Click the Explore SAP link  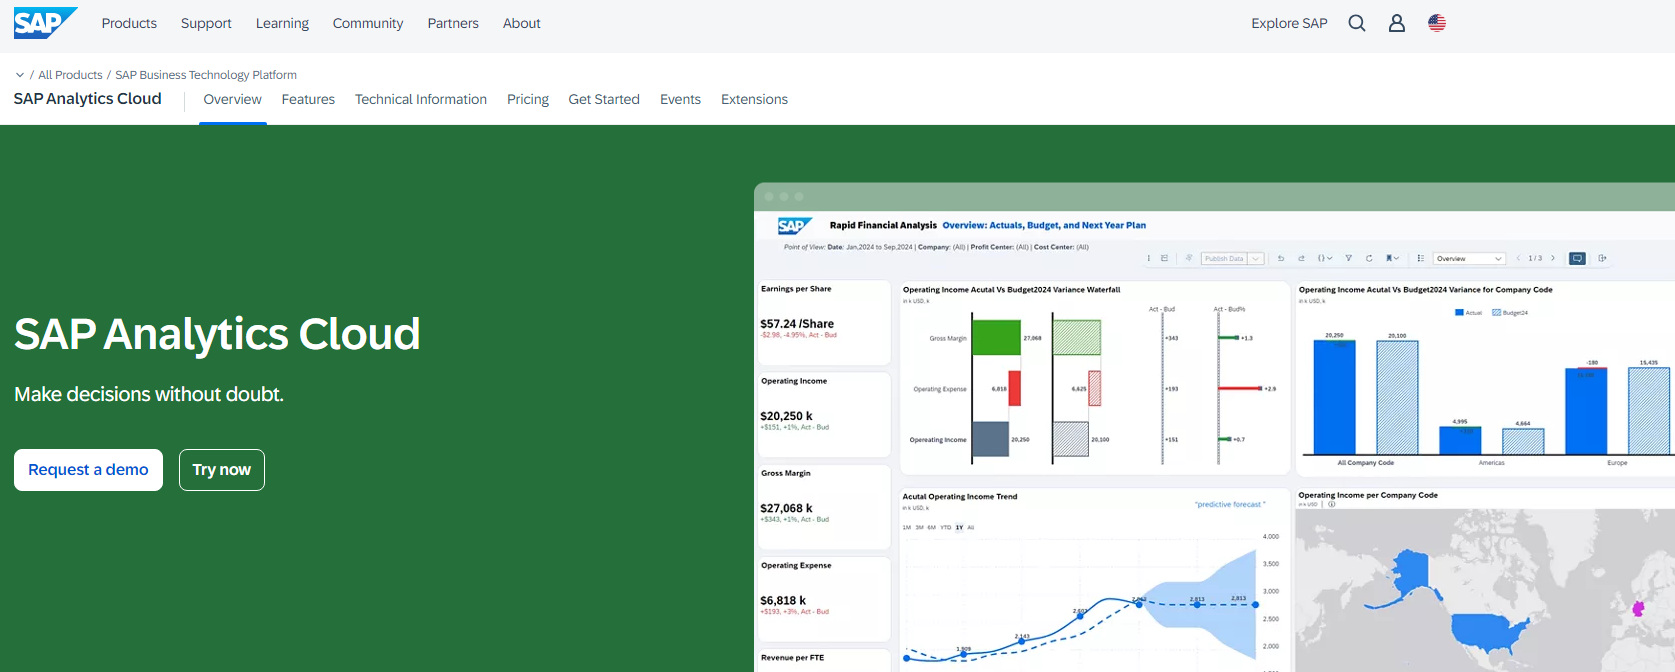[x=1289, y=23]
